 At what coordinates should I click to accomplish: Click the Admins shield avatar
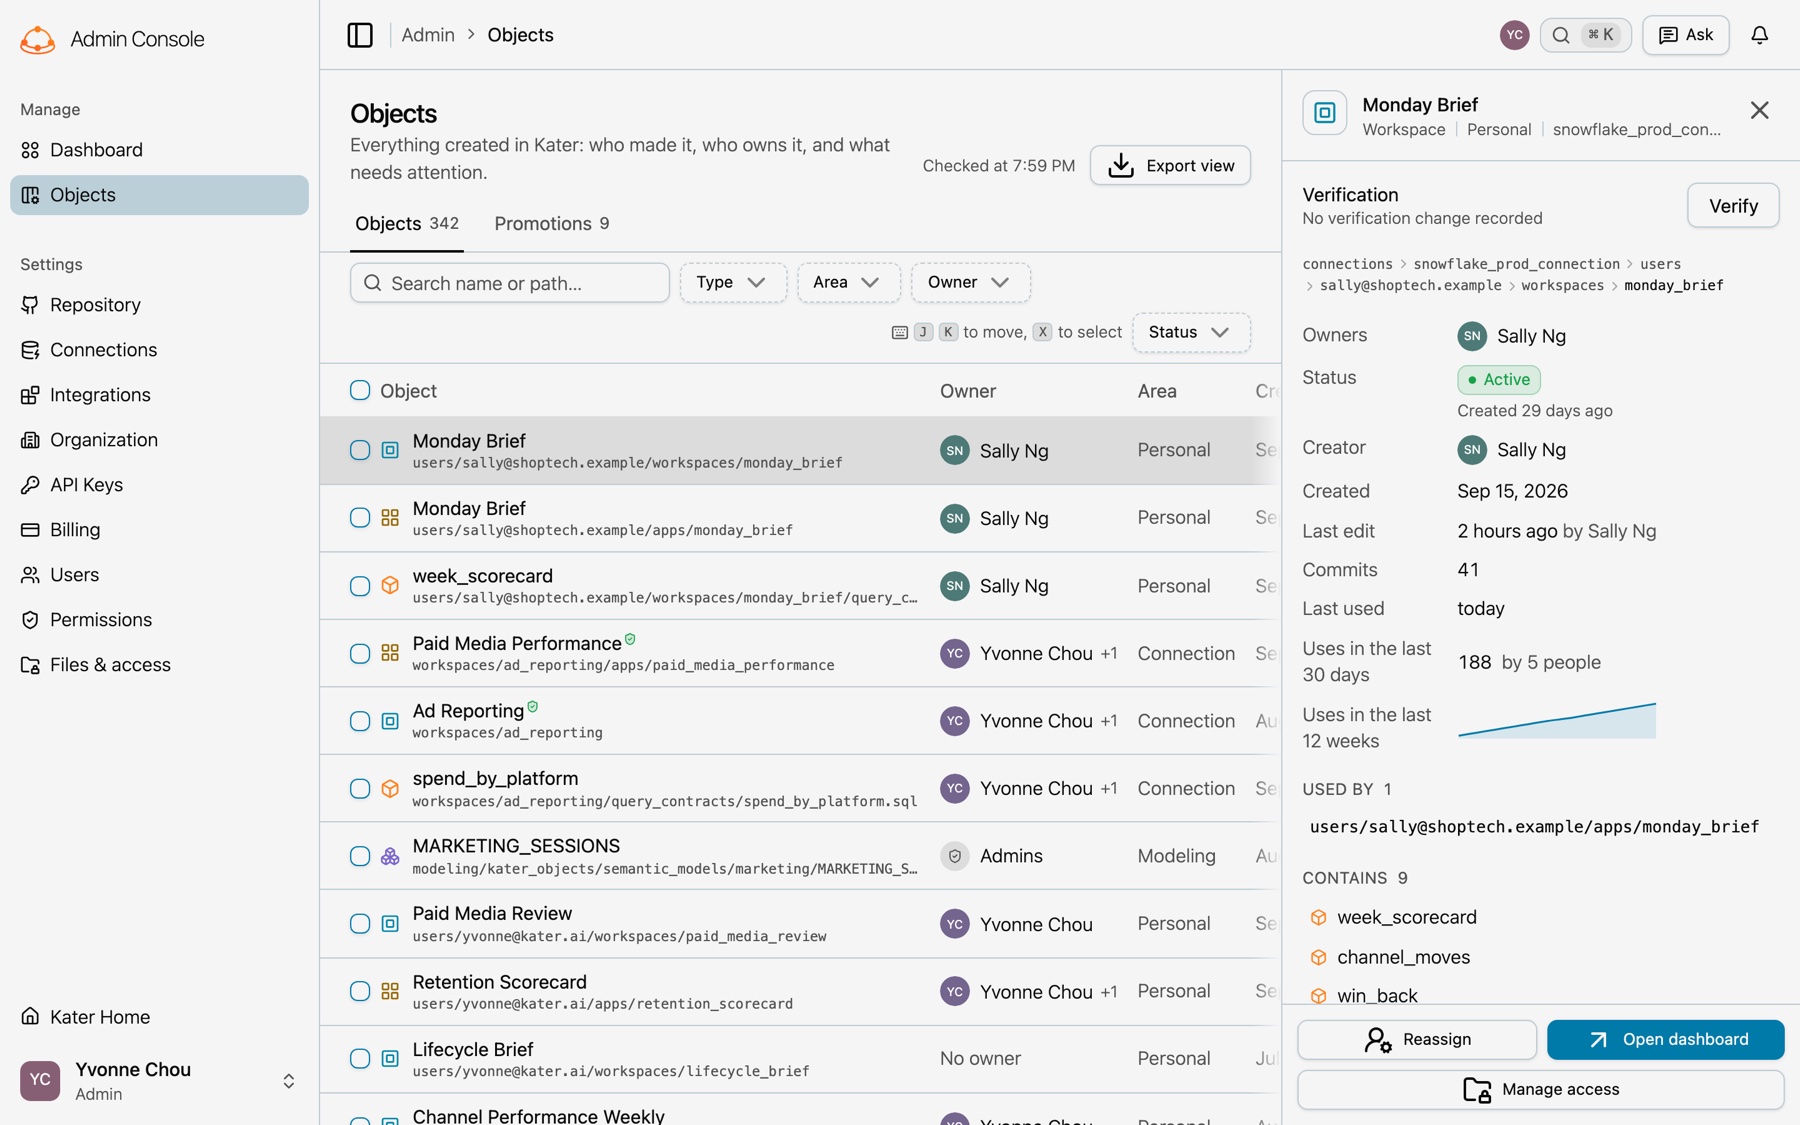point(955,856)
